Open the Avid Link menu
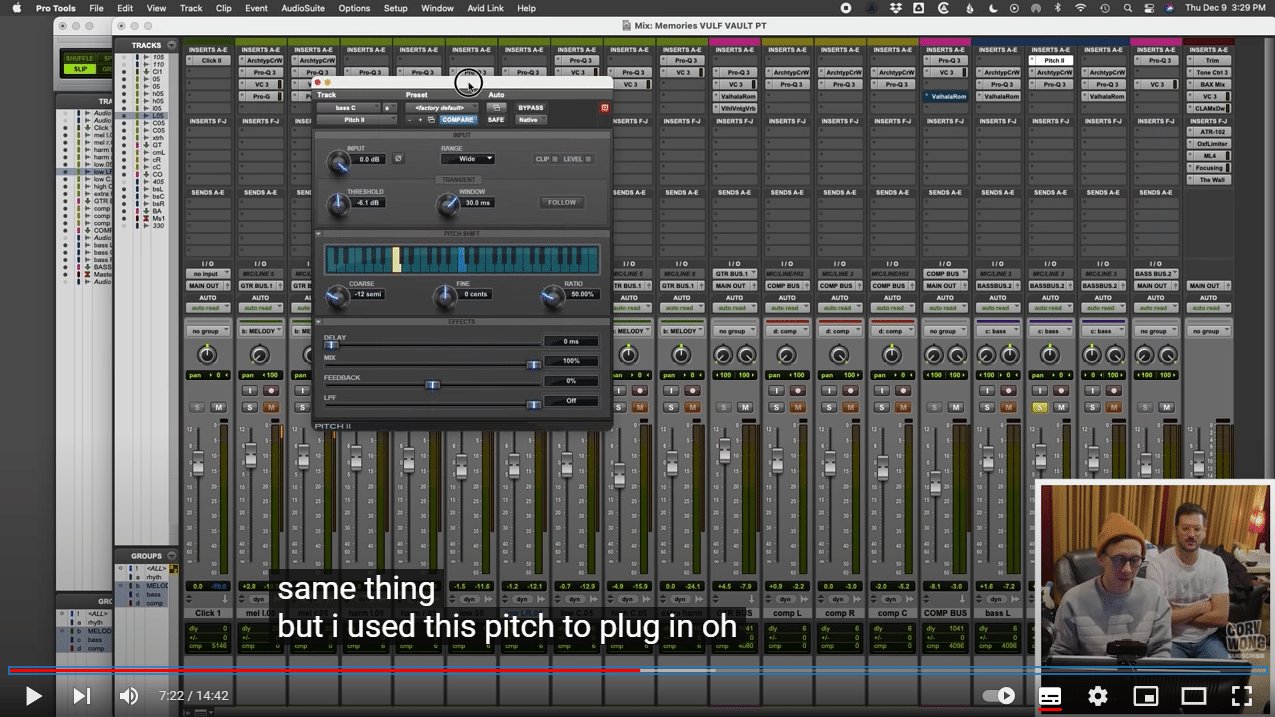This screenshot has width=1275, height=717. [486, 8]
